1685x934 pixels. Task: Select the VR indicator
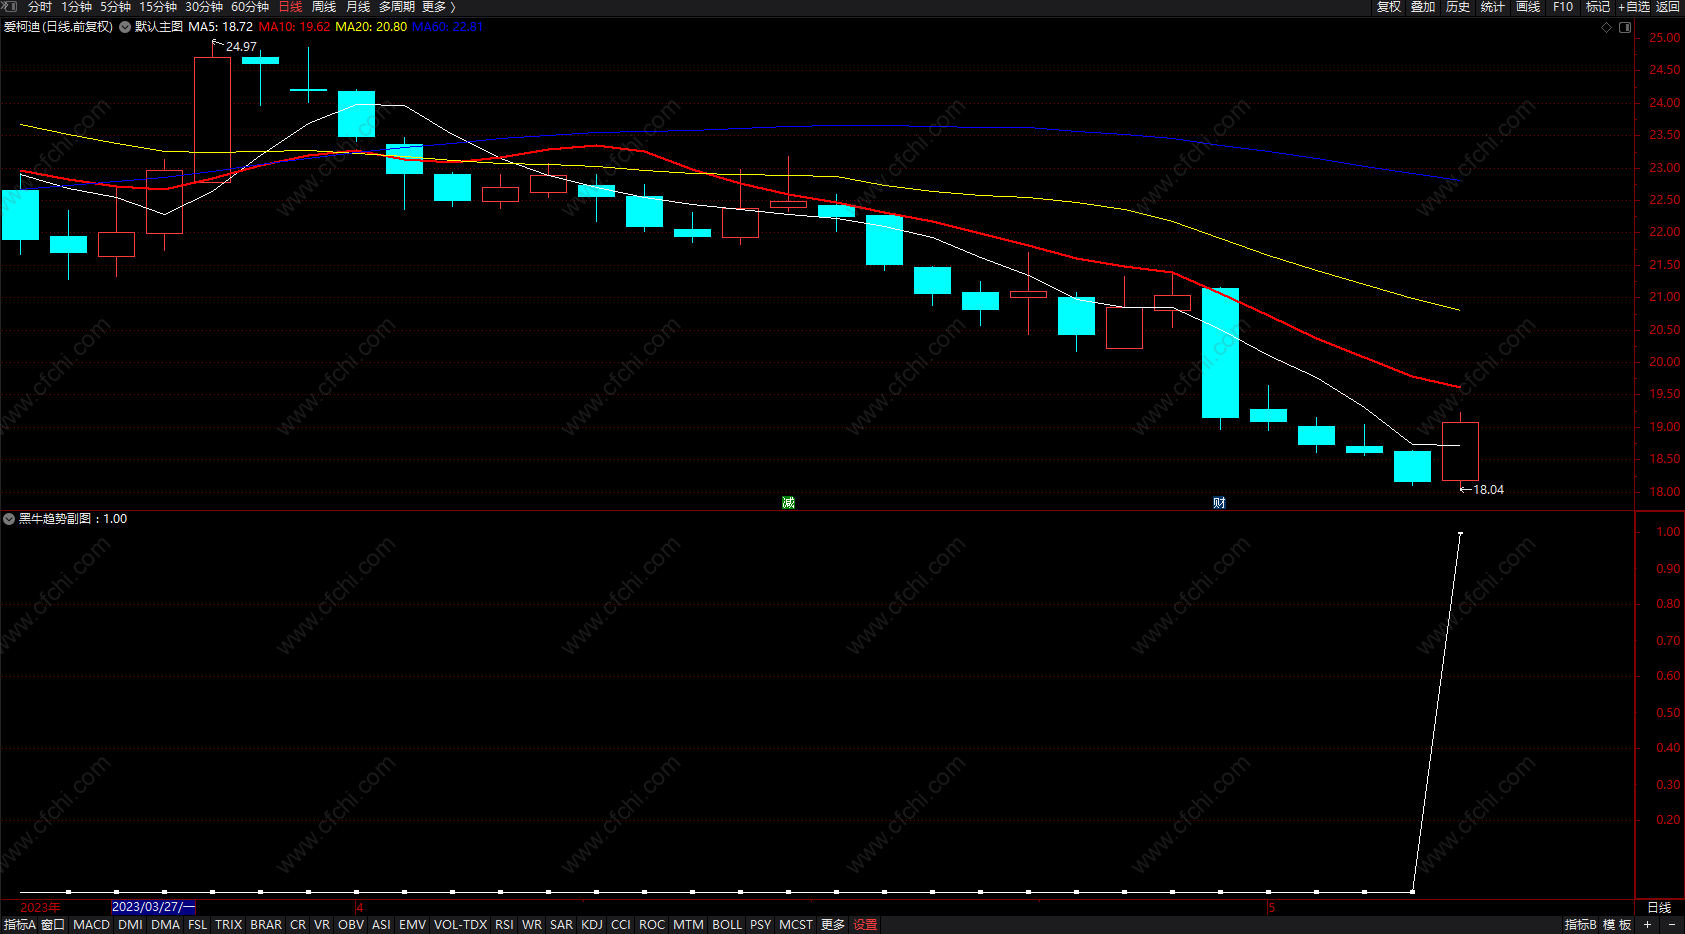(x=322, y=925)
